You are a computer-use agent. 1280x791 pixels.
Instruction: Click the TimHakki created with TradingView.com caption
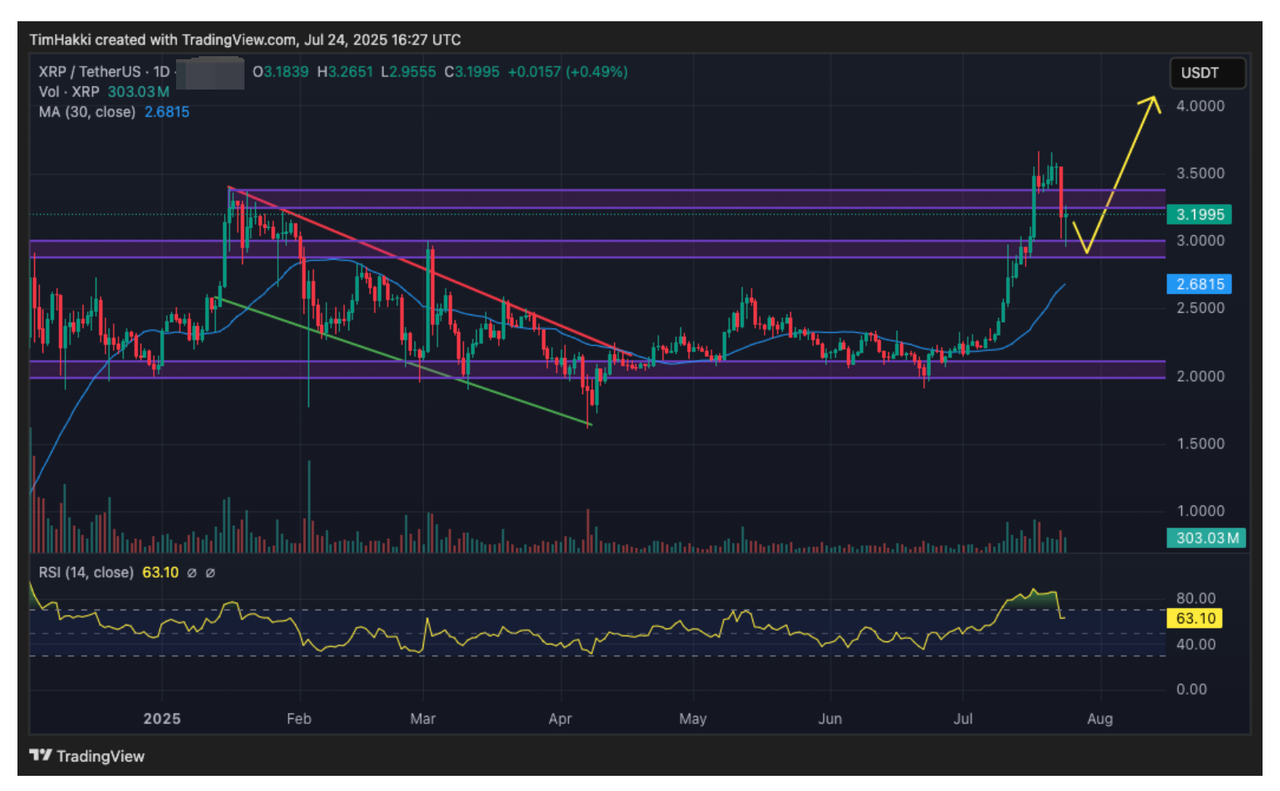pos(245,40)
